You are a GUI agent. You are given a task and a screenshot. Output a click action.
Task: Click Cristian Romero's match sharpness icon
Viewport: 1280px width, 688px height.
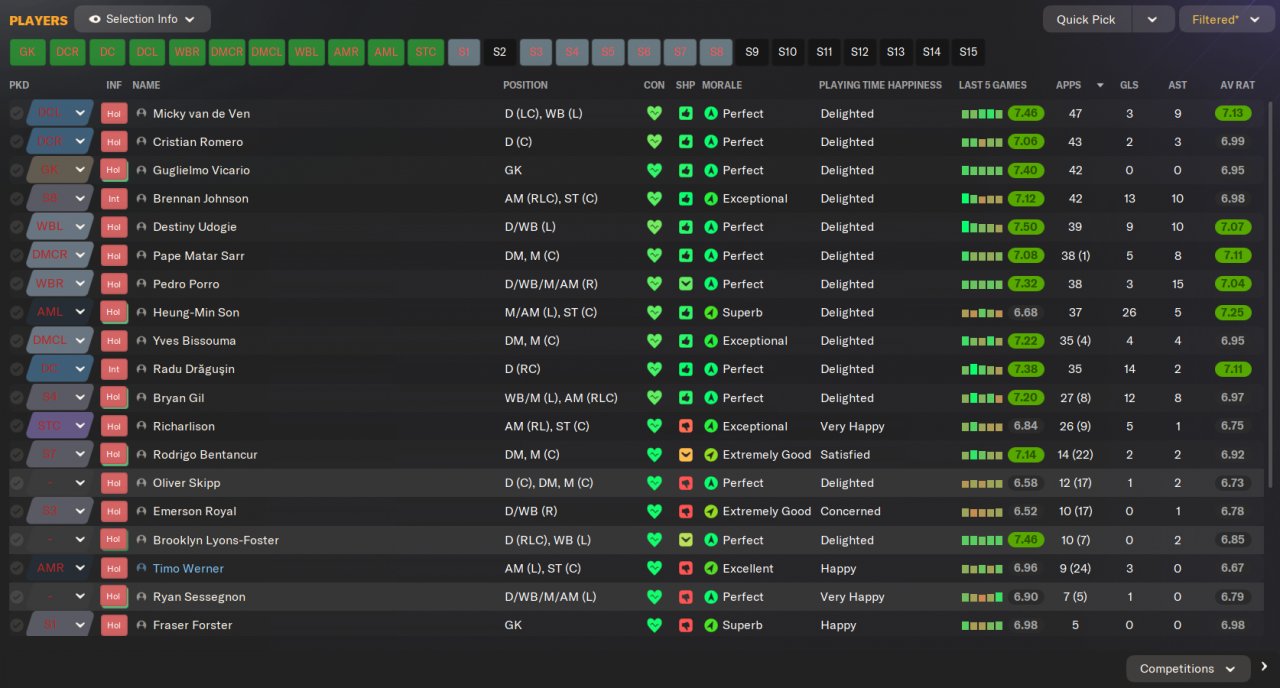(x=685, y=142)
